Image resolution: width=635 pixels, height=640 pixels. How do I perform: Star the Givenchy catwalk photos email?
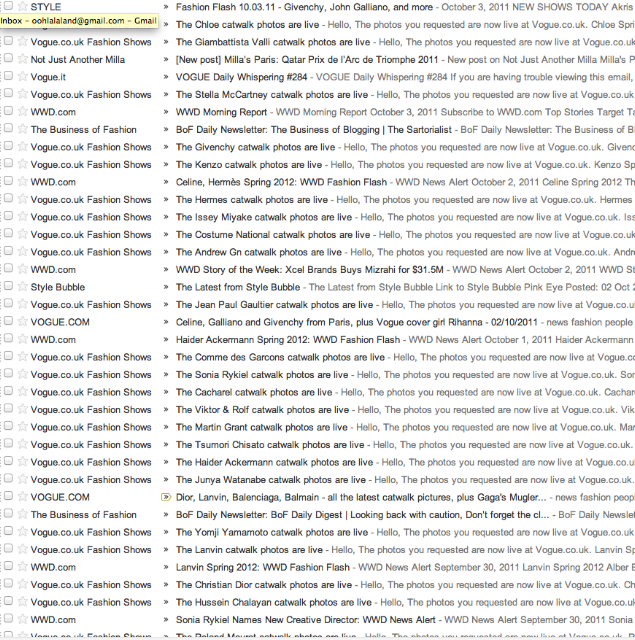(x=23, y=146)
